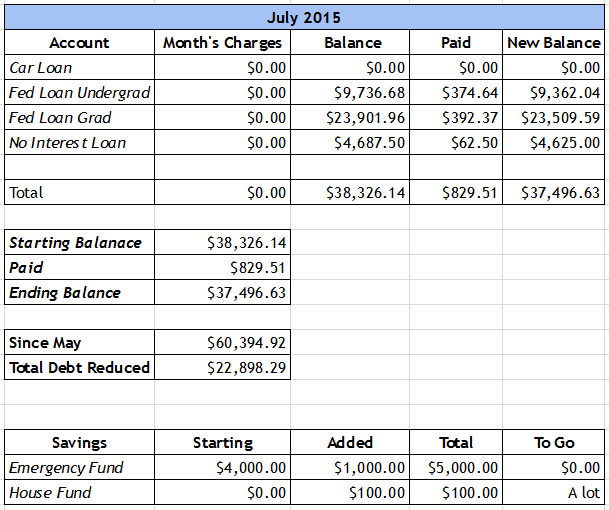Select the Starting column header
The height and width of the screenshot is (510, 609).
(x=222, y=442)
